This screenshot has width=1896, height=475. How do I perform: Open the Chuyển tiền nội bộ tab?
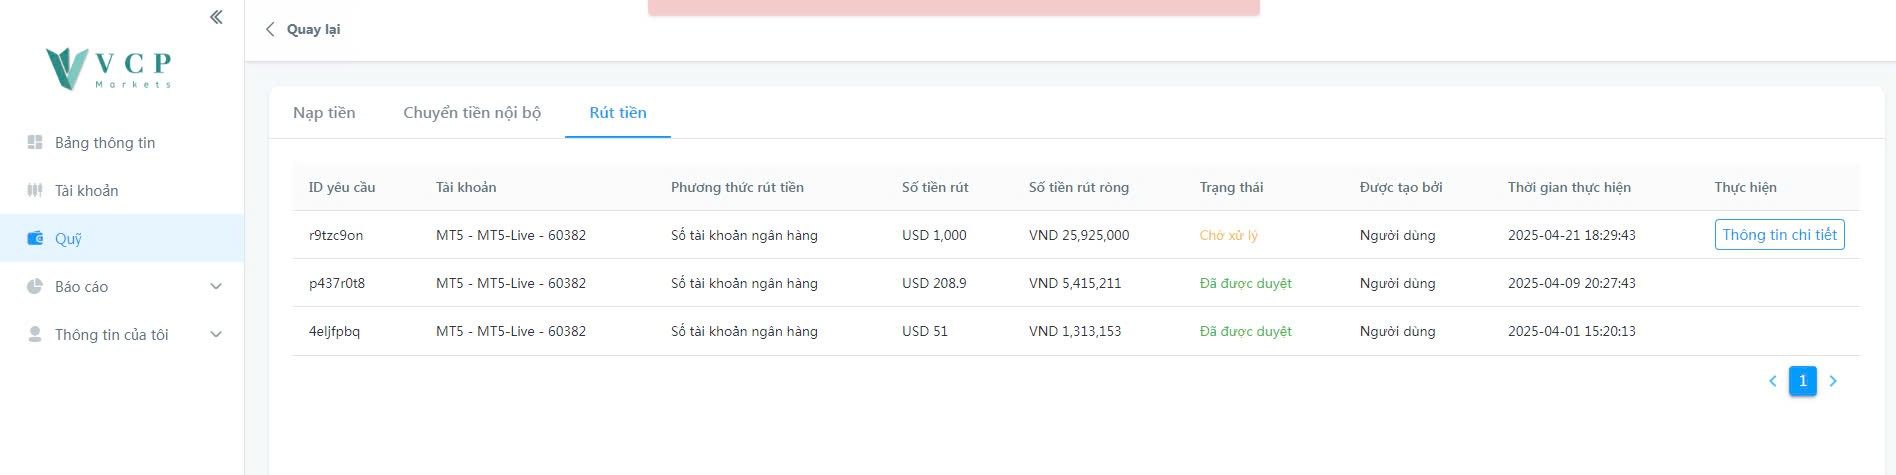pos(472,113)
